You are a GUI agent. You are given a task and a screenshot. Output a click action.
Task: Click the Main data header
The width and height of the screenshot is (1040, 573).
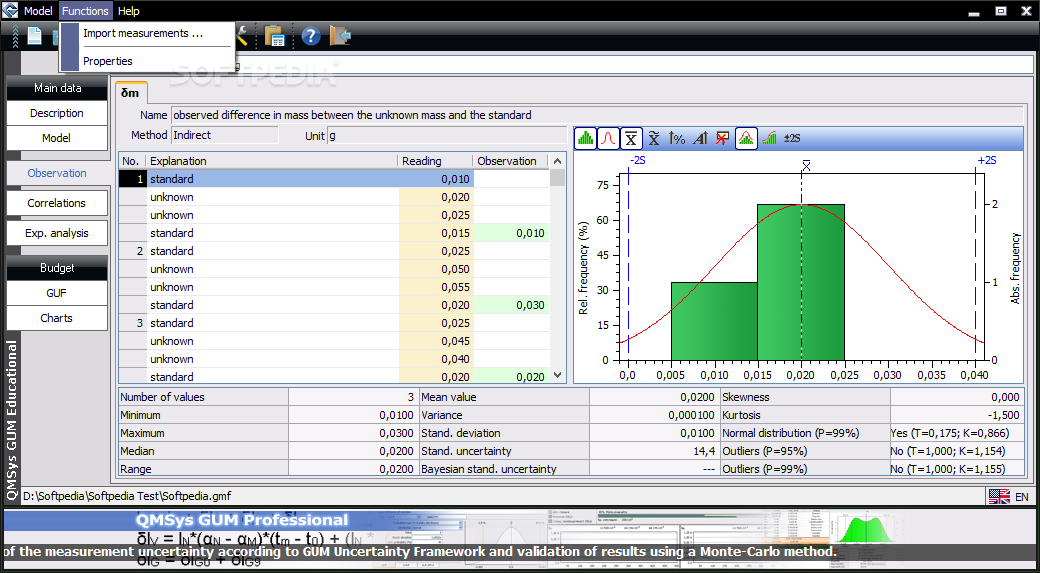tap(57, 88)
